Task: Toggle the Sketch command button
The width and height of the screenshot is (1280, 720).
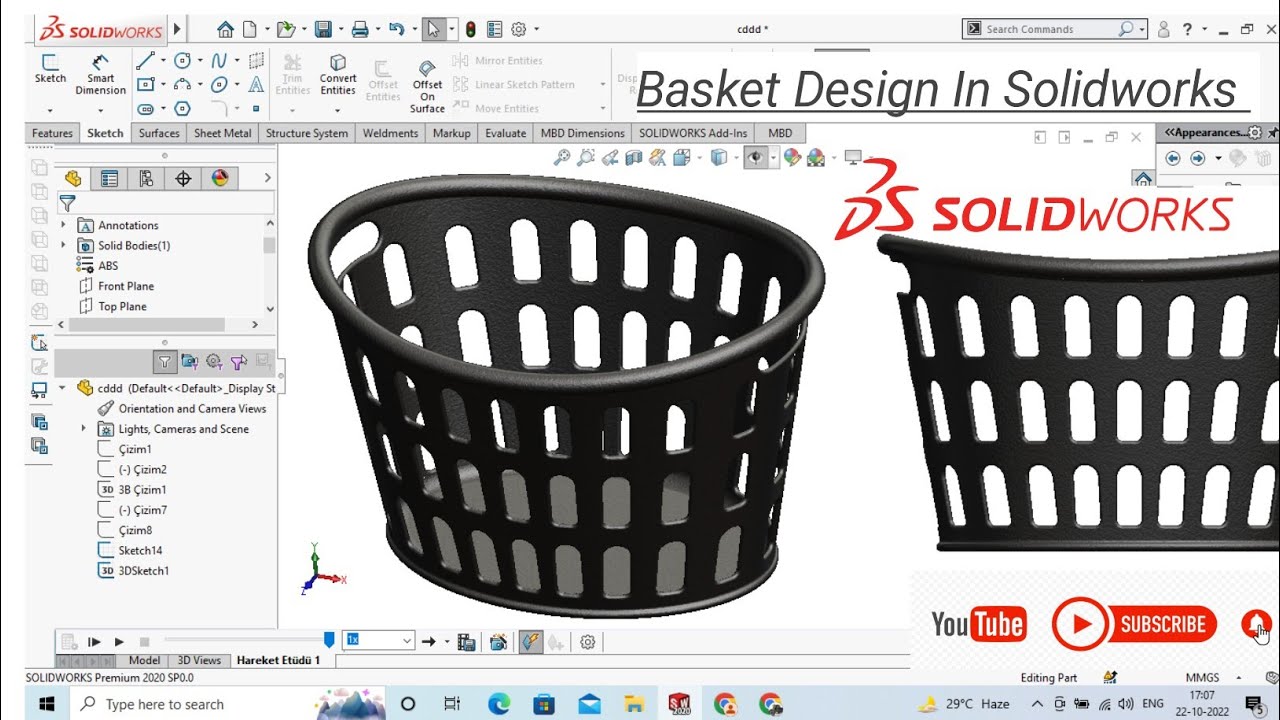Action: click(x=50, y=70)
